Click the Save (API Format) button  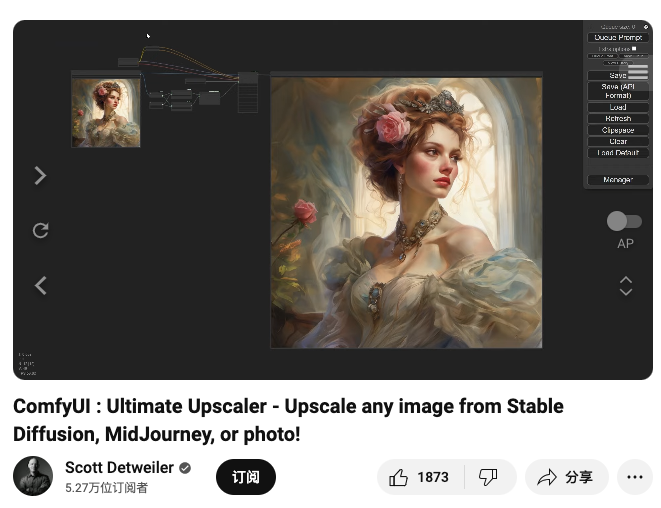coord(618,91)
